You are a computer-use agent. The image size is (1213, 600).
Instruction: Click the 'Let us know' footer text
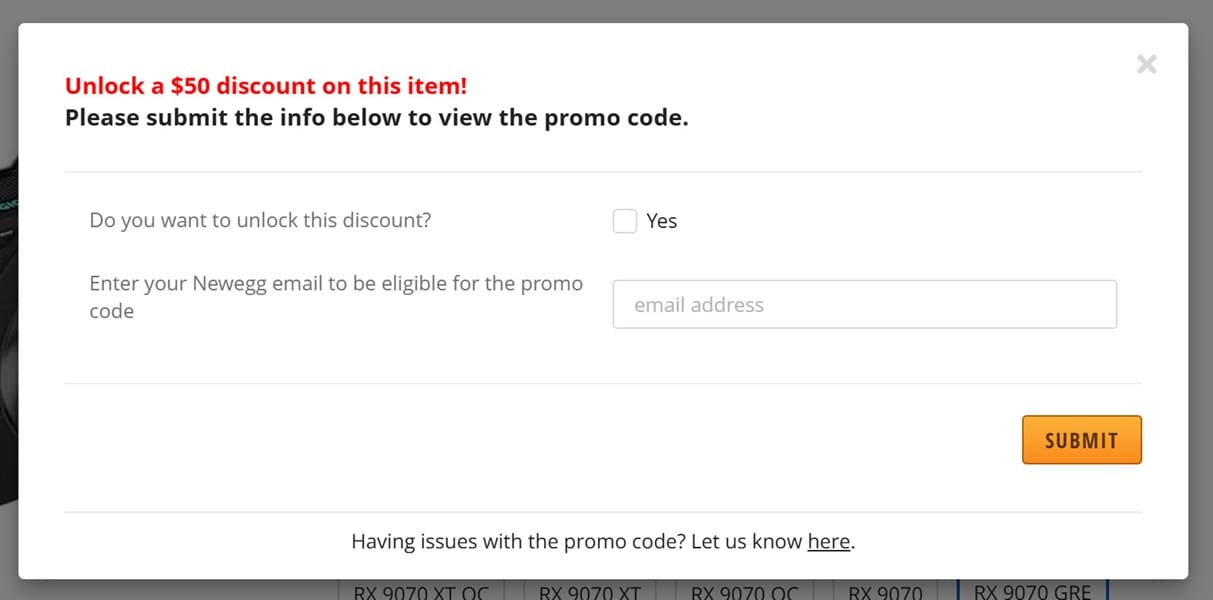point(746,542)
